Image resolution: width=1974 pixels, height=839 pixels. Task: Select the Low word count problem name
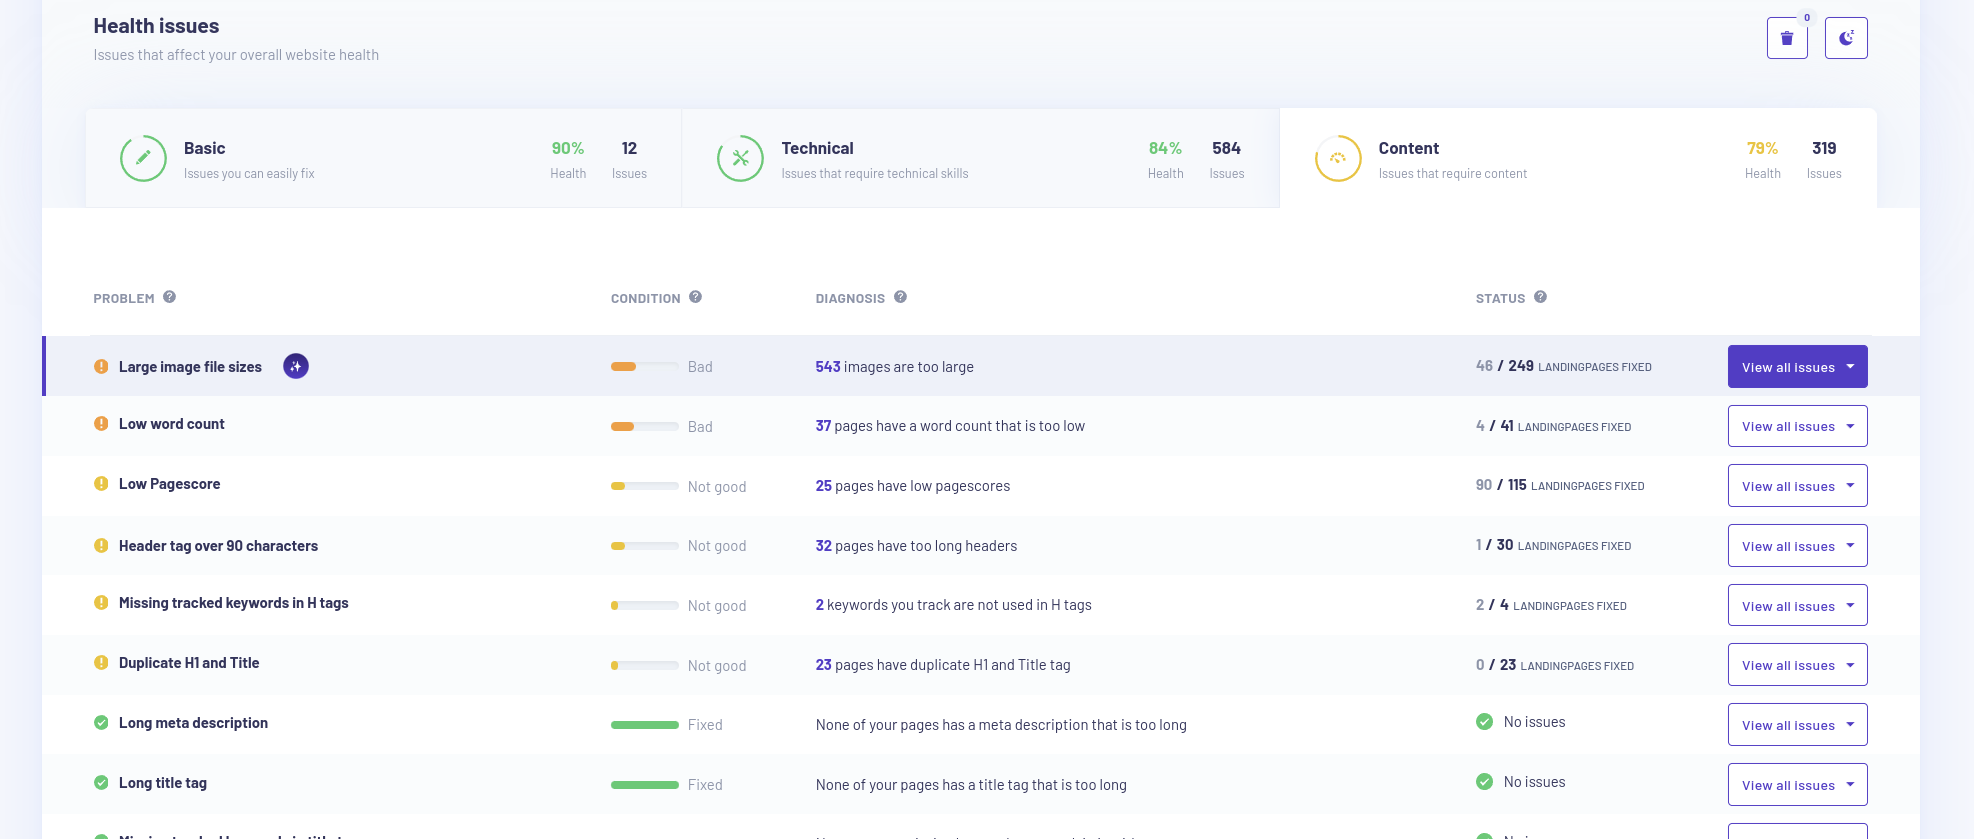pyautogui.click(x=172, y=424)
